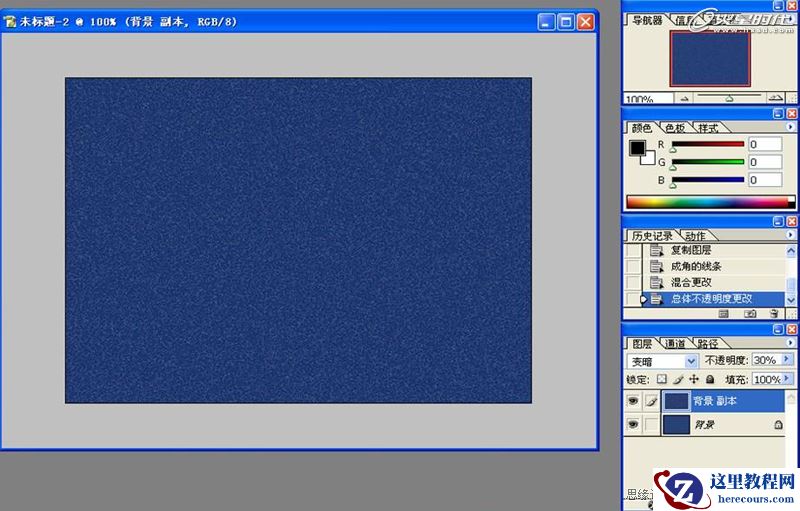800x511 pixels.
Task: Click the B value input field
Action: [x=765, y=180]
